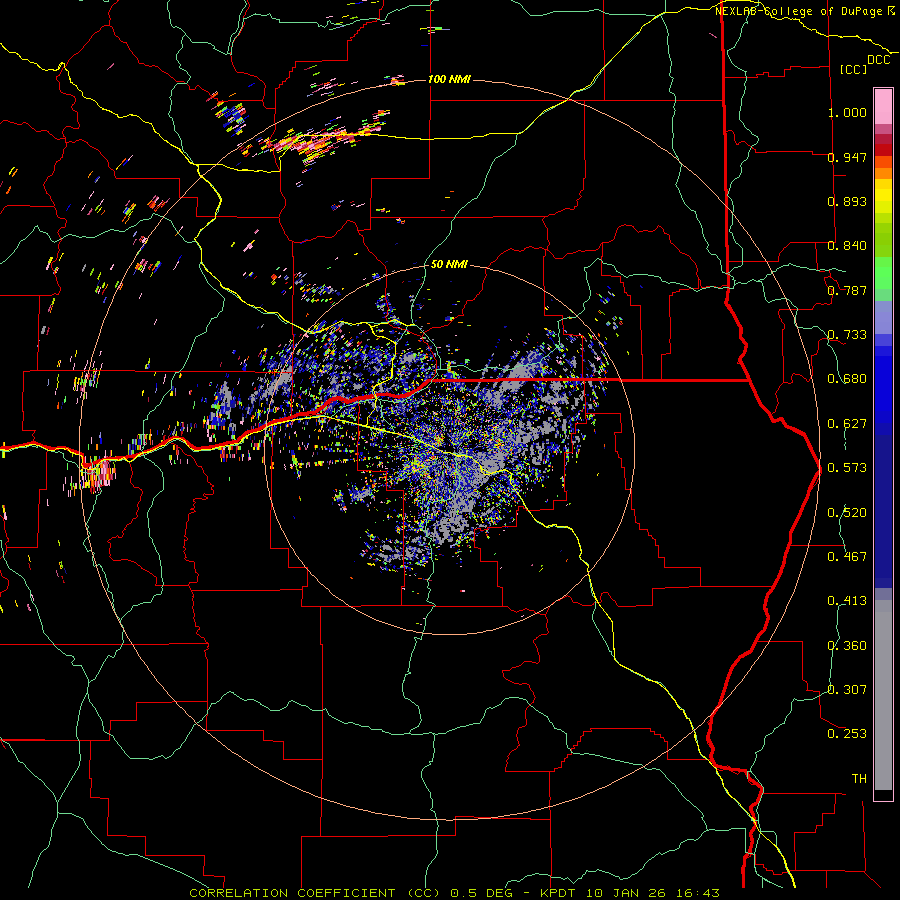Screen dimensions: 900x900
Task: Click the 50 NMI range ring label
Action: [449, 264]
